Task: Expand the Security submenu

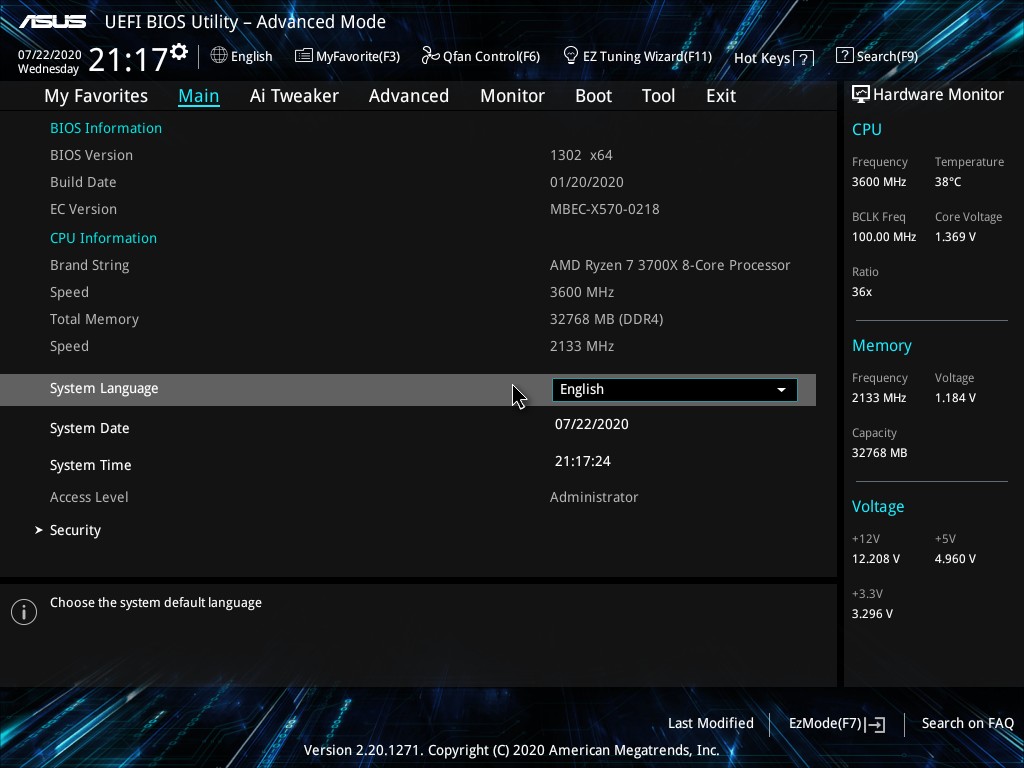Action: 75,530
